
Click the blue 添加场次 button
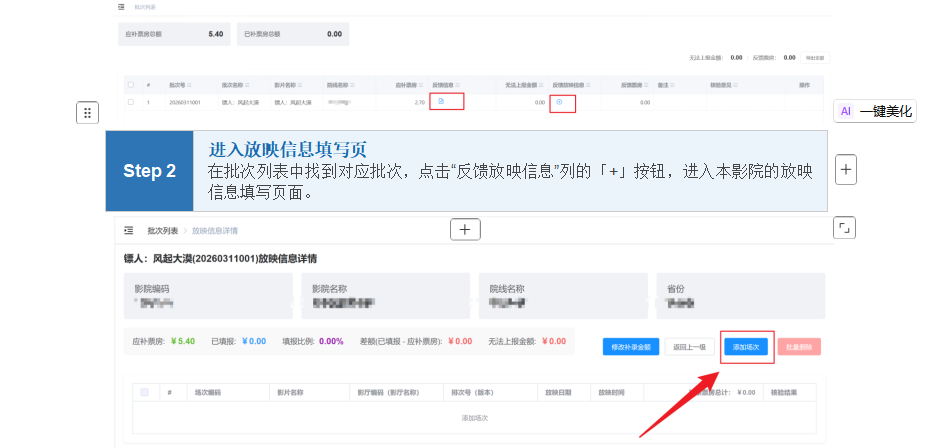[746, 347]
